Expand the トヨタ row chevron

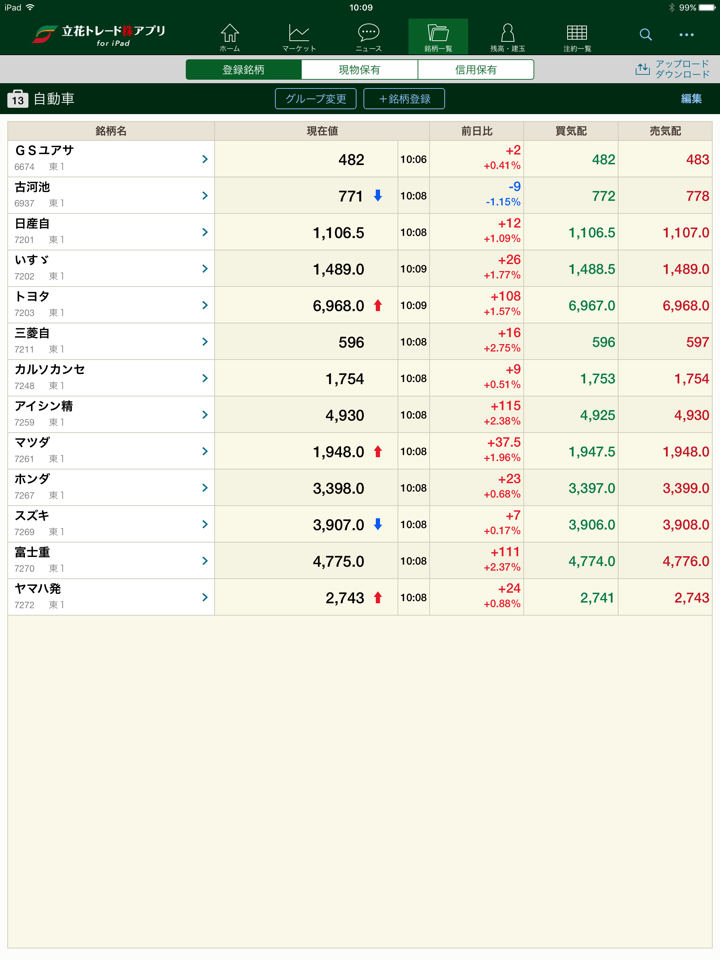204,305
